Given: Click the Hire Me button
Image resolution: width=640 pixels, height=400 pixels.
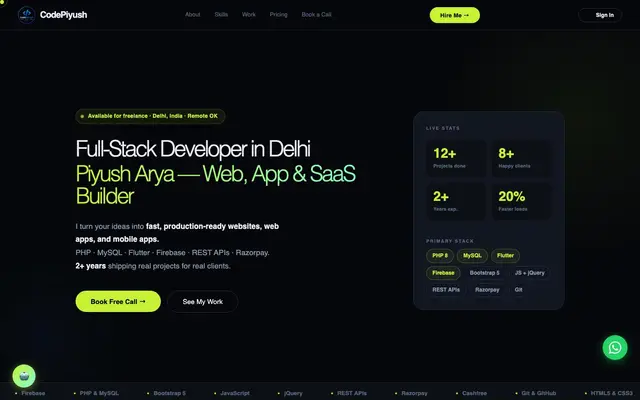Looking at the screenshot, I should tap(455, 15).
